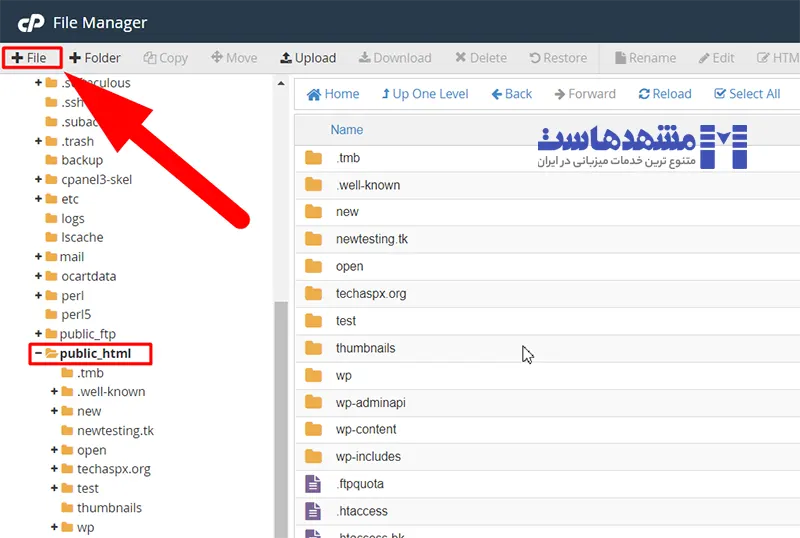800x538 pixels.
Task: Click folder icon of wp-adminapi row
Action: pos(313,402)
